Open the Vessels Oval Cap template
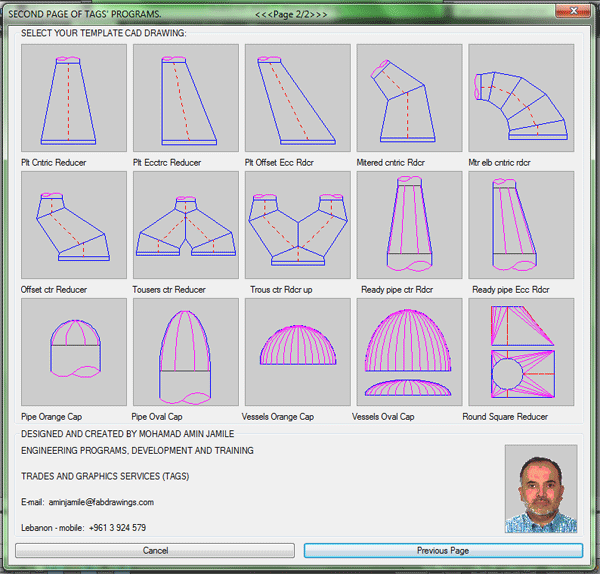The width and height of the screenshot is (600, 574). 409,352
